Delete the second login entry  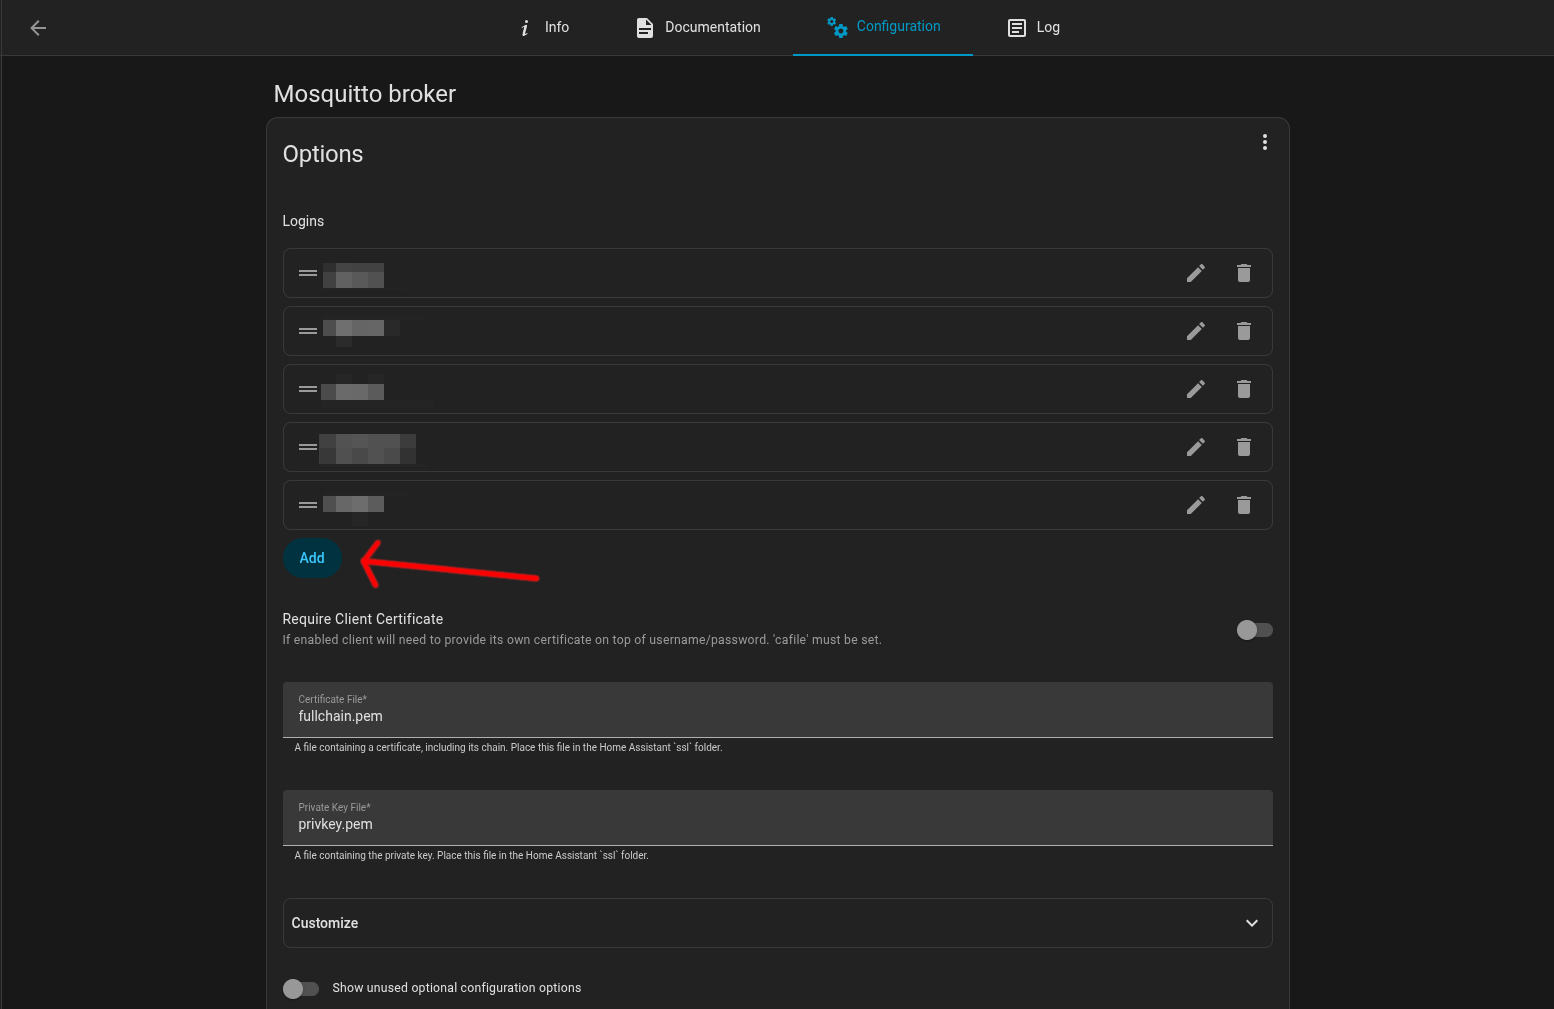pyautogui.click(x=1244, y=331)
